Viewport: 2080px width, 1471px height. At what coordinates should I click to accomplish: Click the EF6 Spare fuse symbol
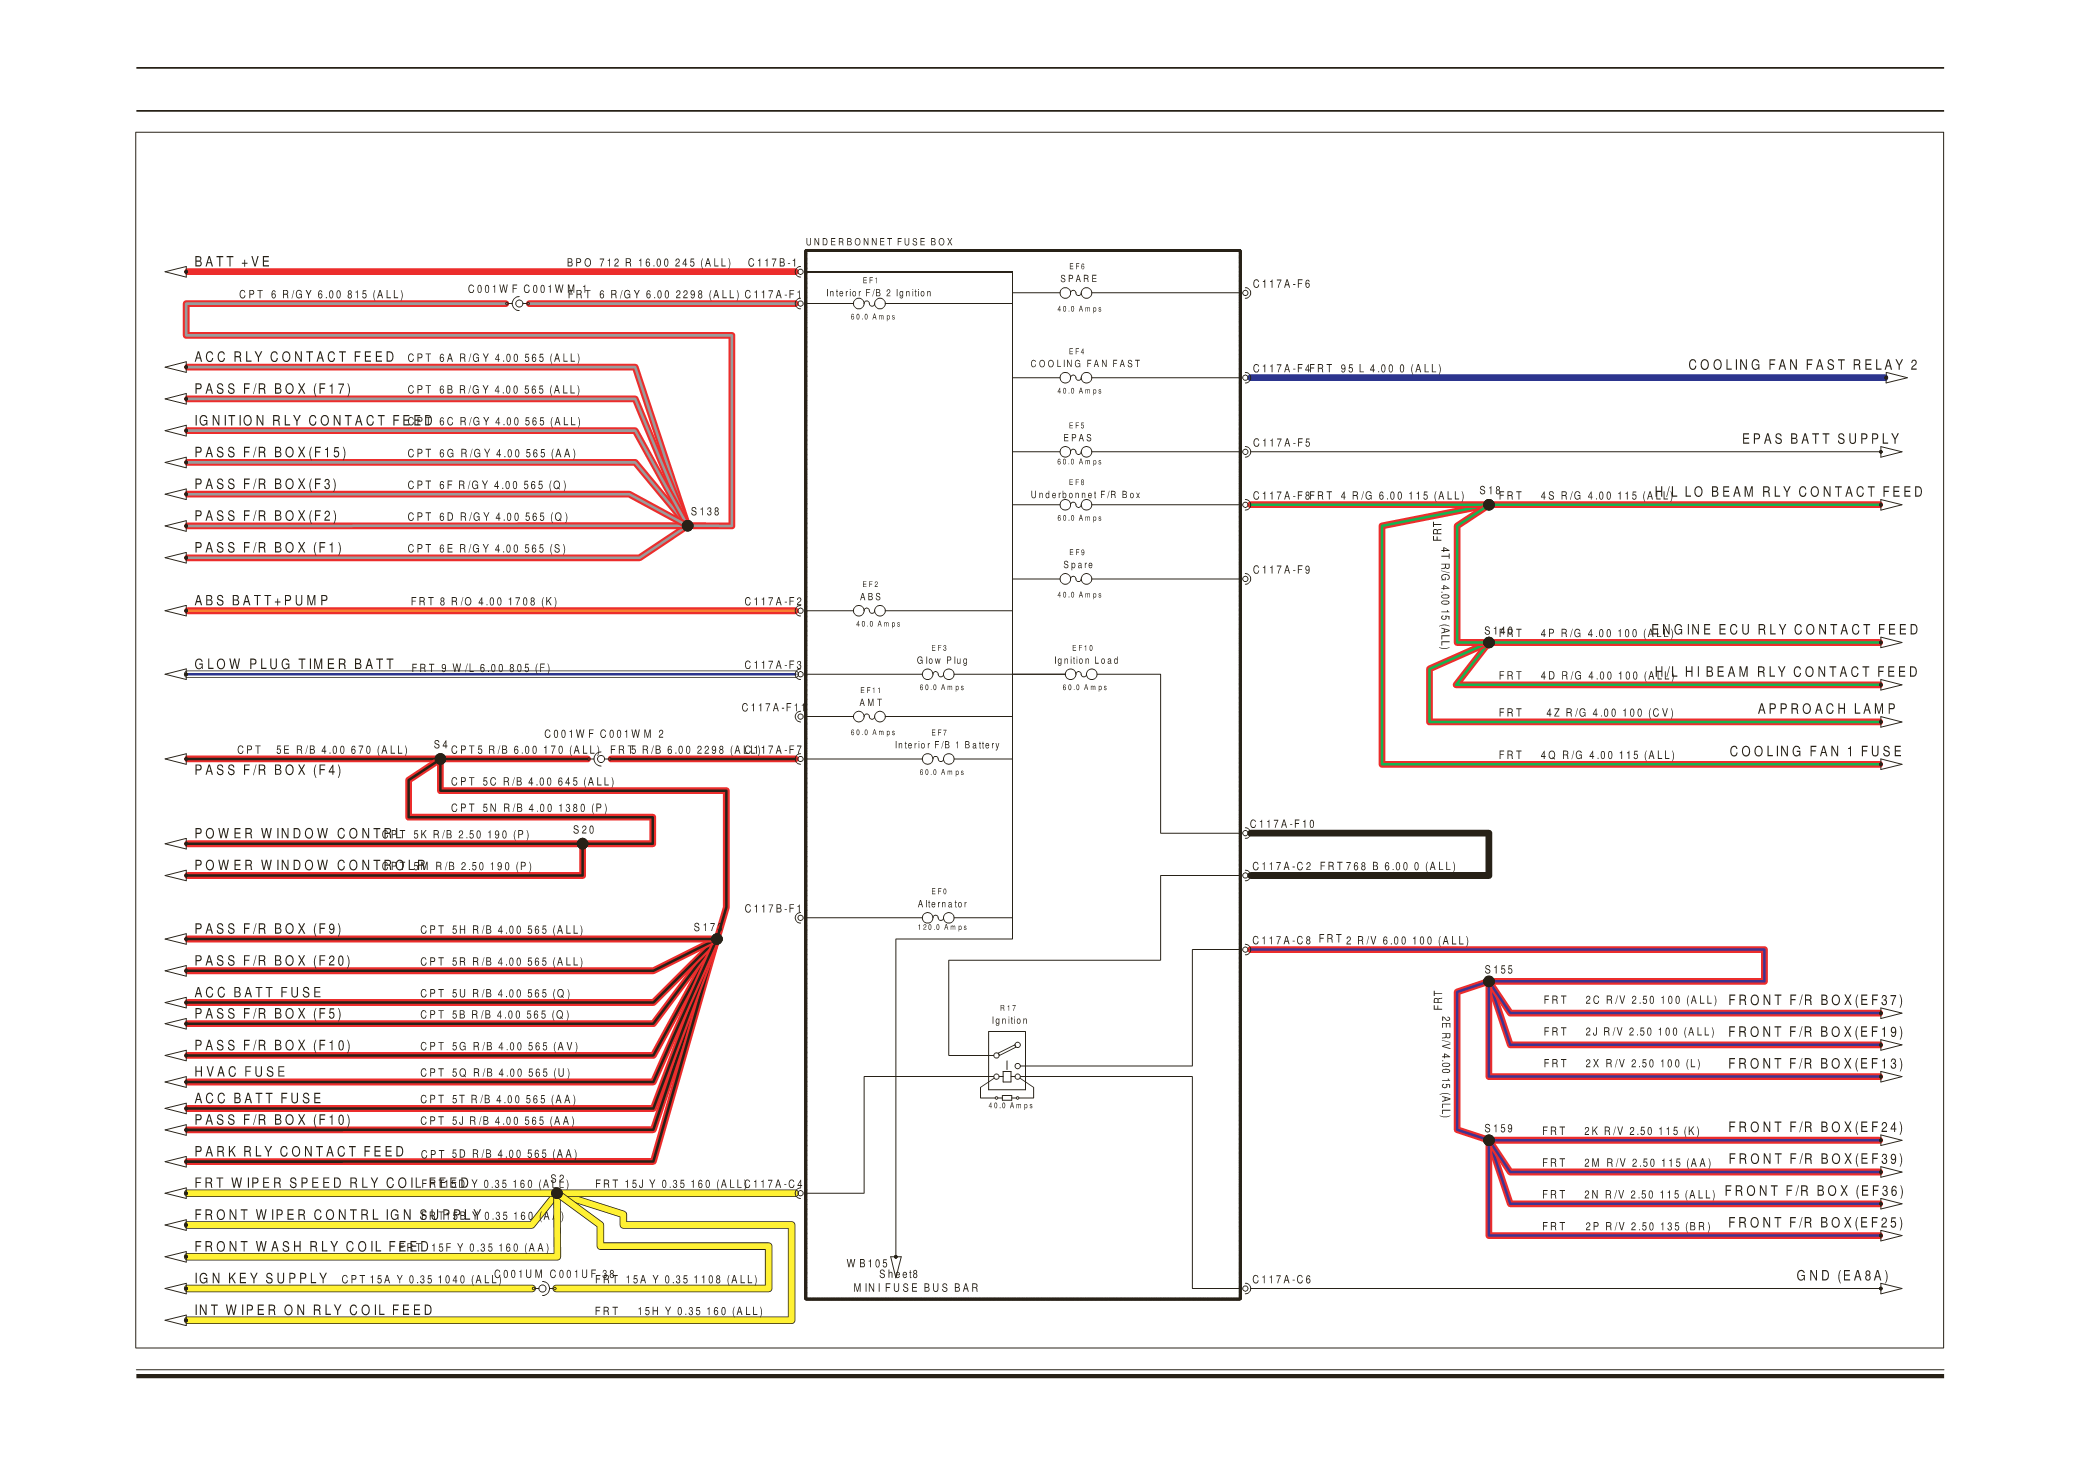(x=1076, y=293)
